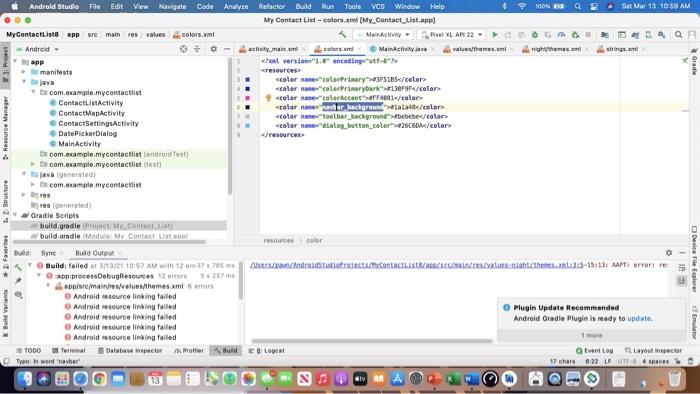Click the Debug app bug icon
This screenshot has height=394, width=700.
534,34
